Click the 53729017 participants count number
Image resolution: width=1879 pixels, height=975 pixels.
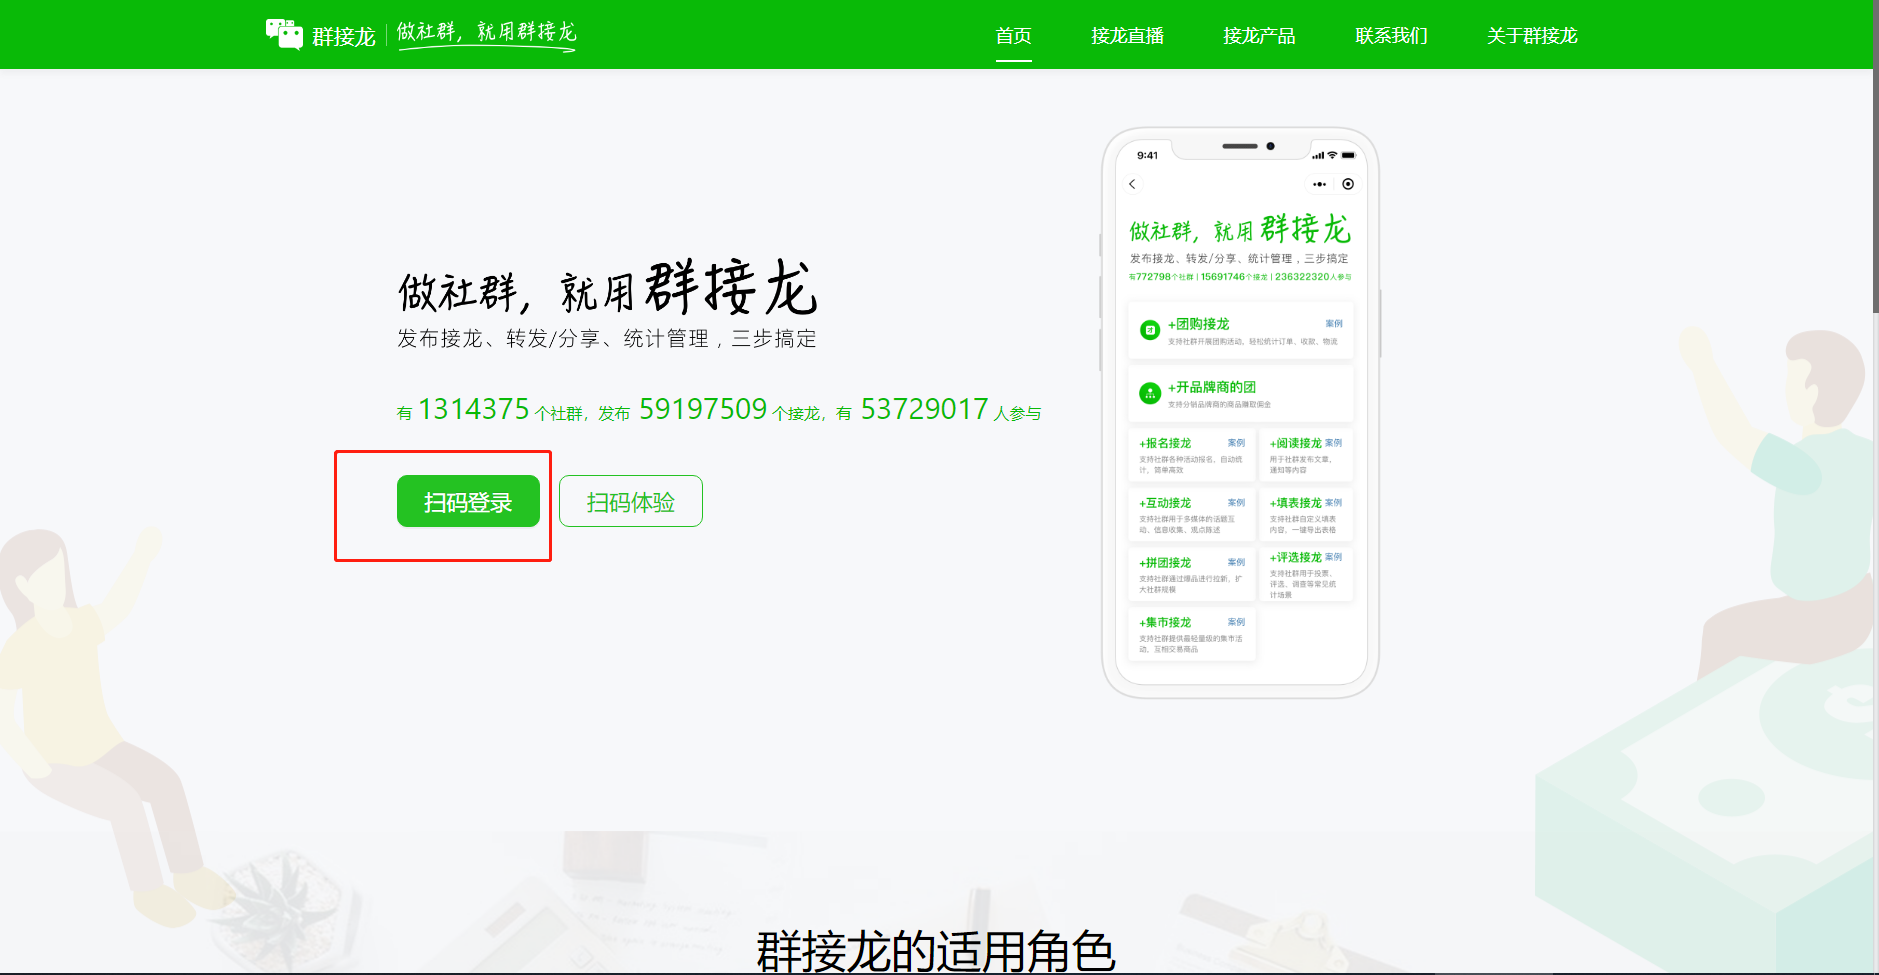click(925, 409)
